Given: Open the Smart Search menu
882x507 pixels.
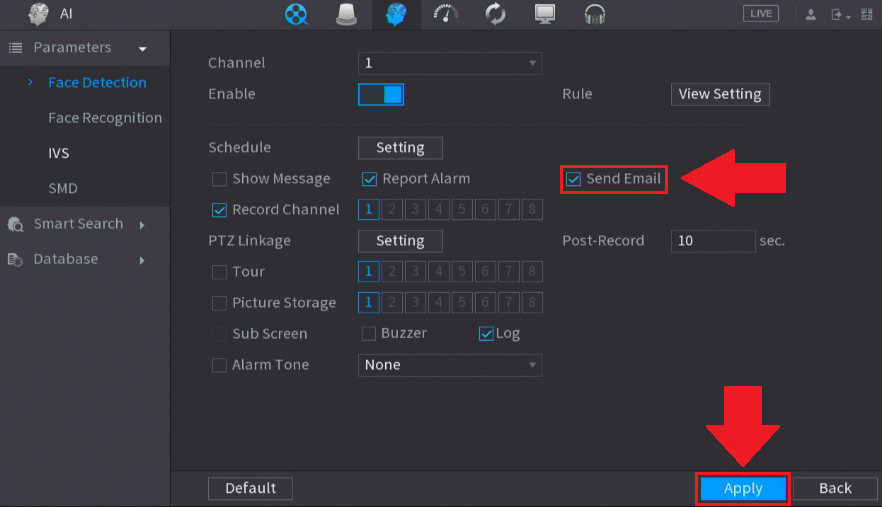Looking at the screenshot, I should pyautogui.click(x=78, y=224).
